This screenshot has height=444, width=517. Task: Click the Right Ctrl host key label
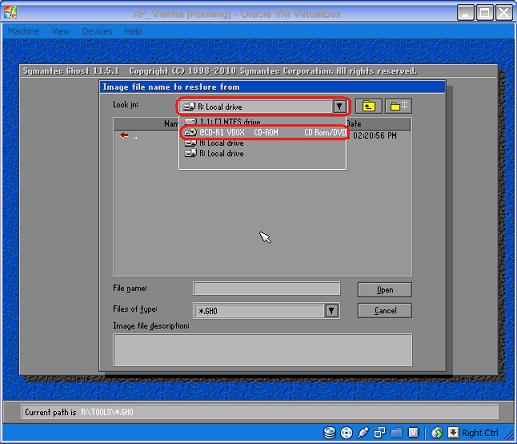(x=480, y=433)
